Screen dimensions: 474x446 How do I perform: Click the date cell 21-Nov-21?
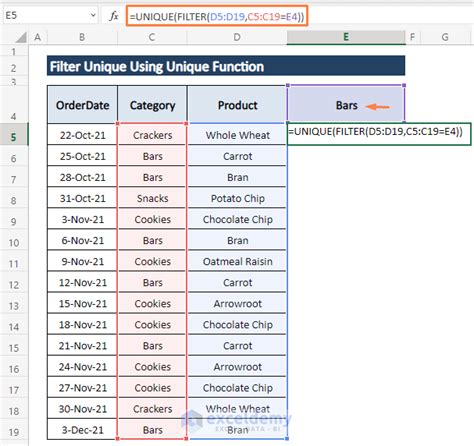pyautogui.click(x=82, y=345)
